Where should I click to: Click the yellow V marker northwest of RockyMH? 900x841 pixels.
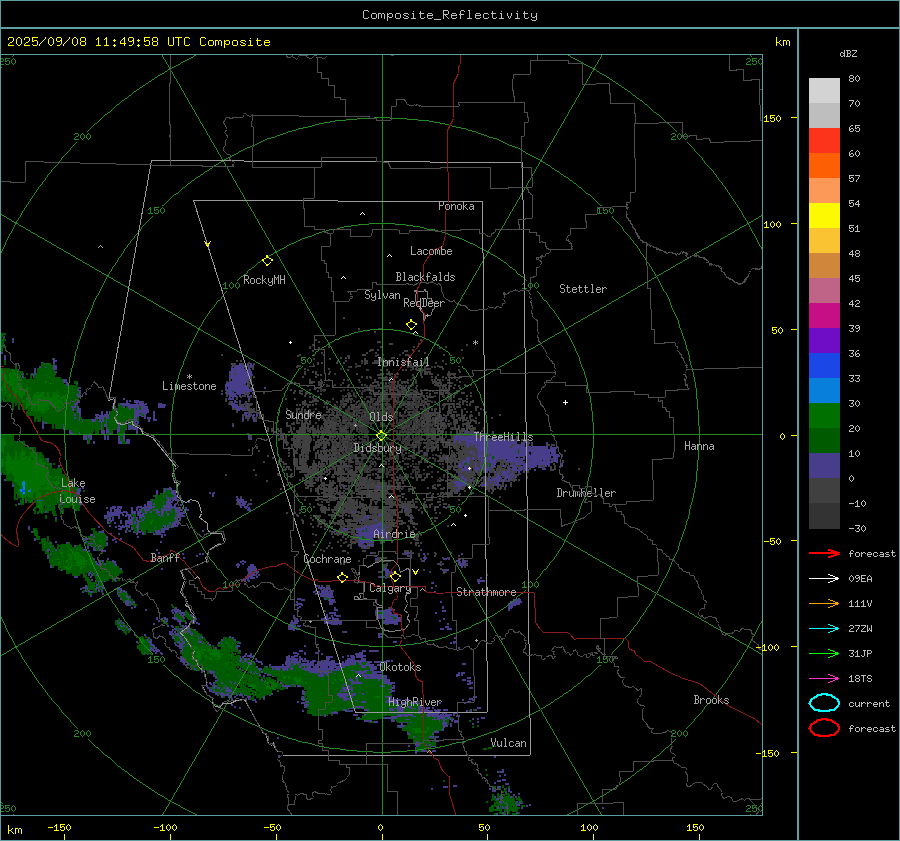pos(208,244)
